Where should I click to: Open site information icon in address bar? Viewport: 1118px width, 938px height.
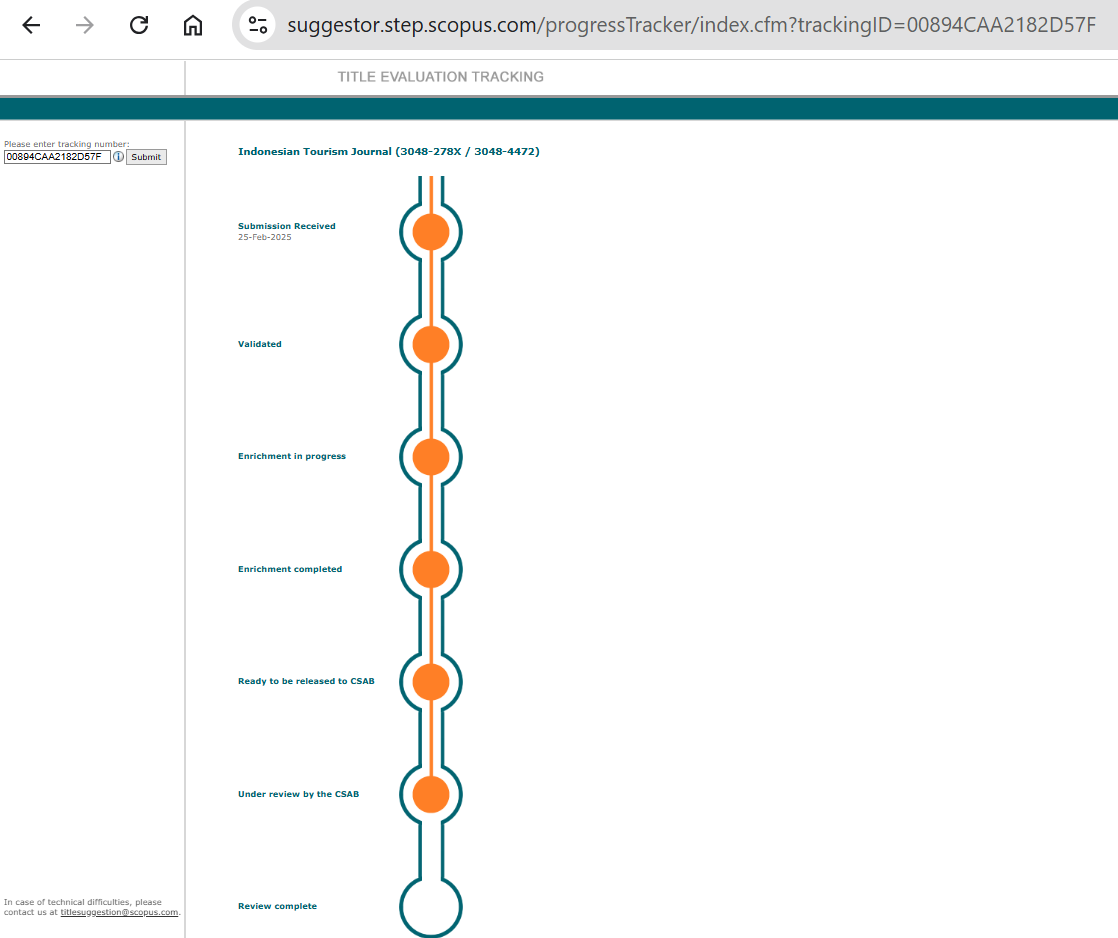pos(258,25)
